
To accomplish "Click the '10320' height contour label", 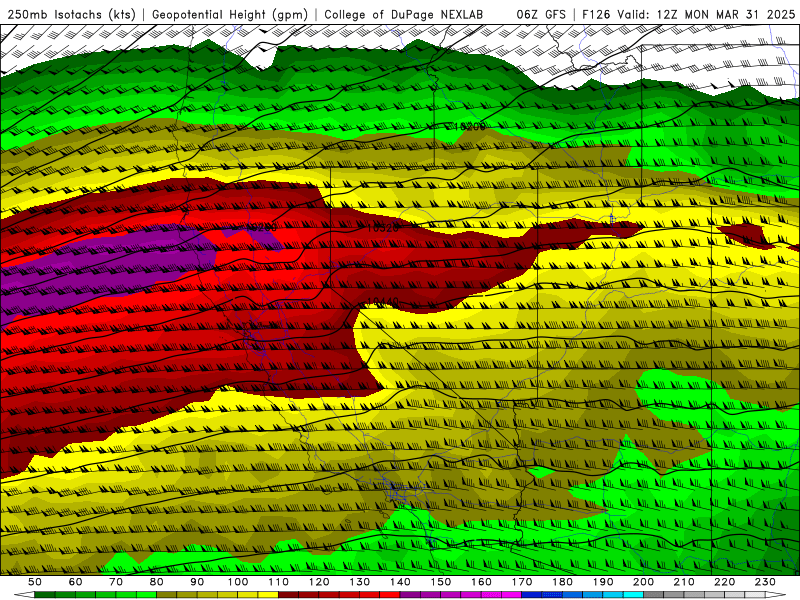I will (x=383, y=228).
